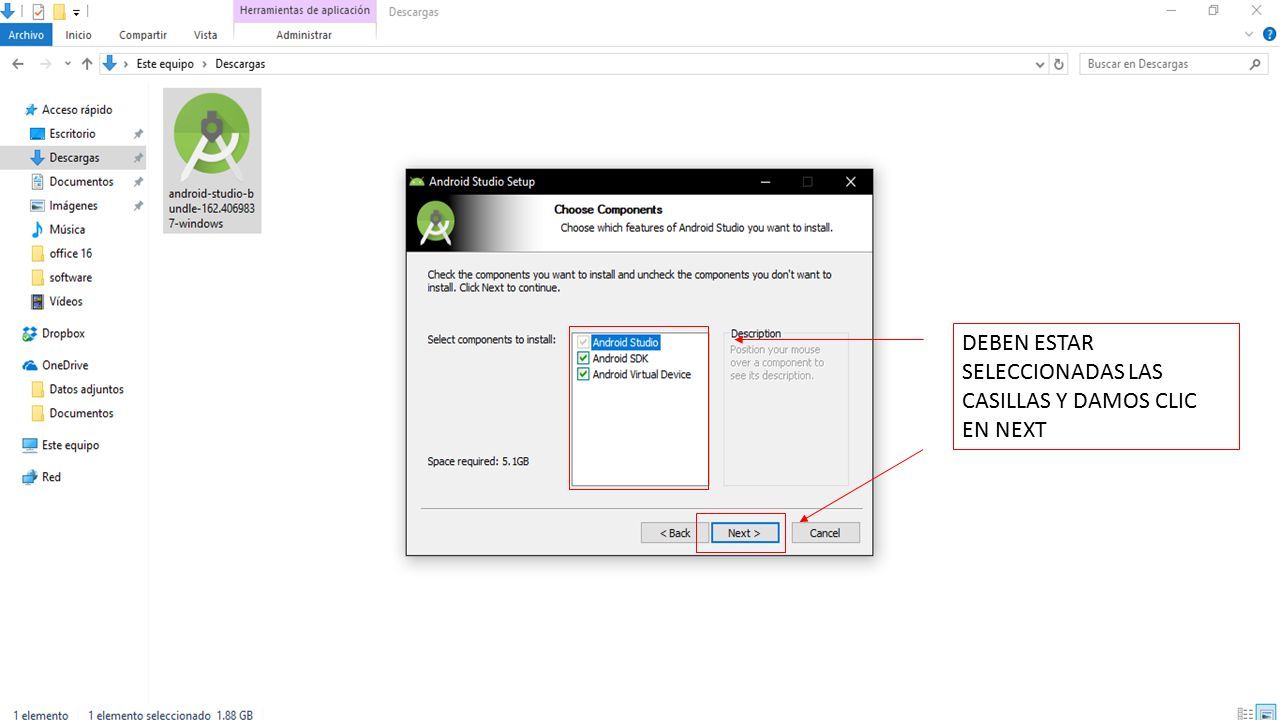The height and width of the screenshot is (720, 1280).
Task: Uncheck the Android Virtual Device component
Action: (x=584, y=375)
